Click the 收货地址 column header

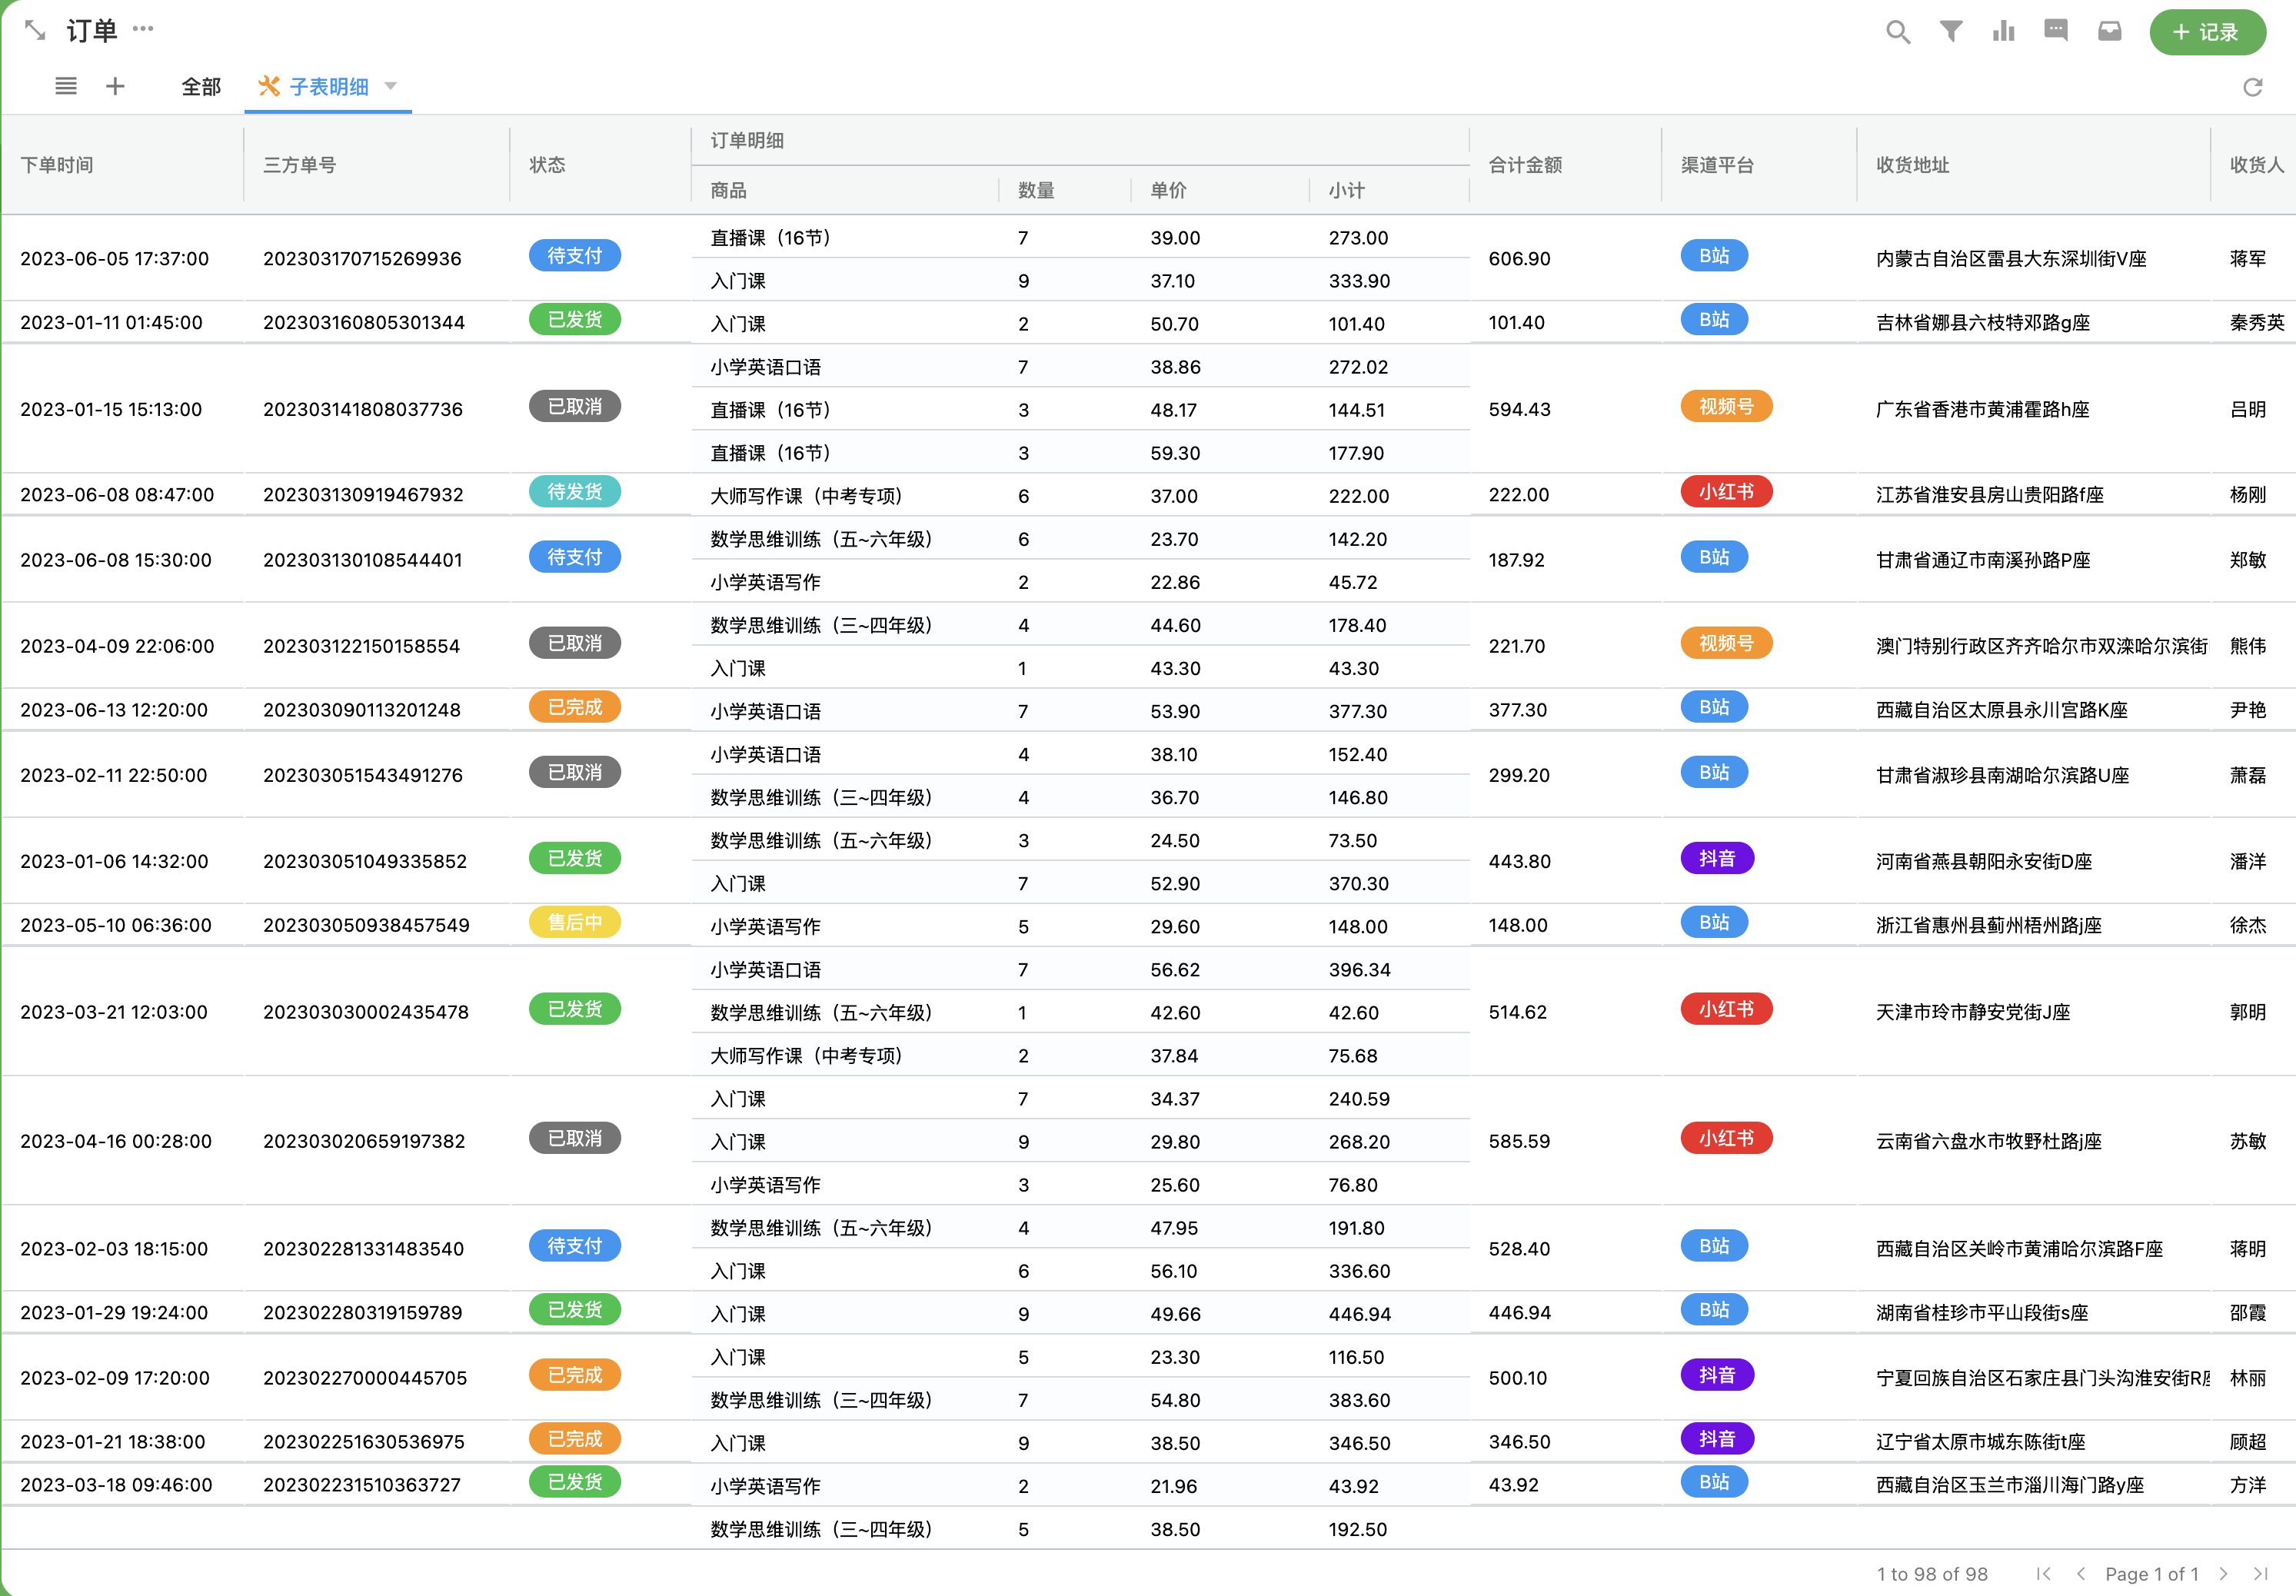click(x=1912, y=165)
